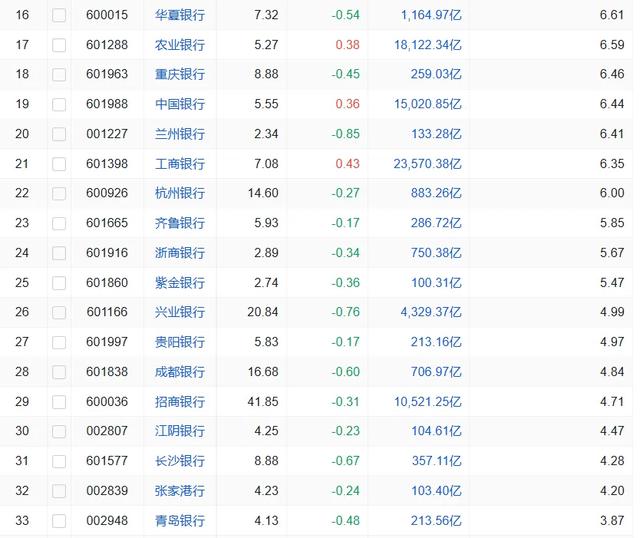Select the change value -0.76

coord(346,312)
